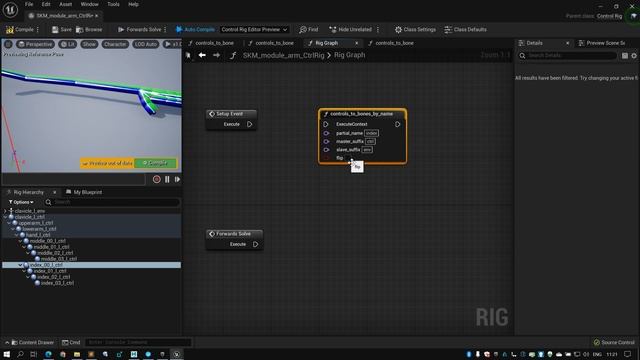Open the hierarchy Options dropdown
The width and height of the screenshot is (640, 360).
pyautogui.click(x=21, y=202)
